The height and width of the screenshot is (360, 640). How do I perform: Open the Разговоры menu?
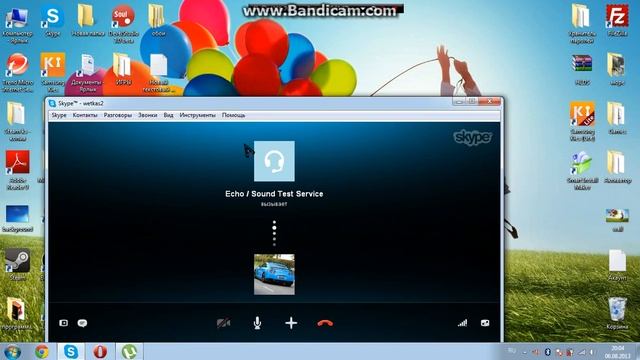pyautogui.click(x=118, y=115)
